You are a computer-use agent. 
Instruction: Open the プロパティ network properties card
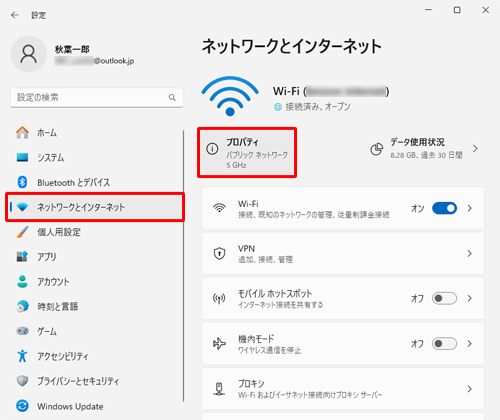click(x=247, y=152)
